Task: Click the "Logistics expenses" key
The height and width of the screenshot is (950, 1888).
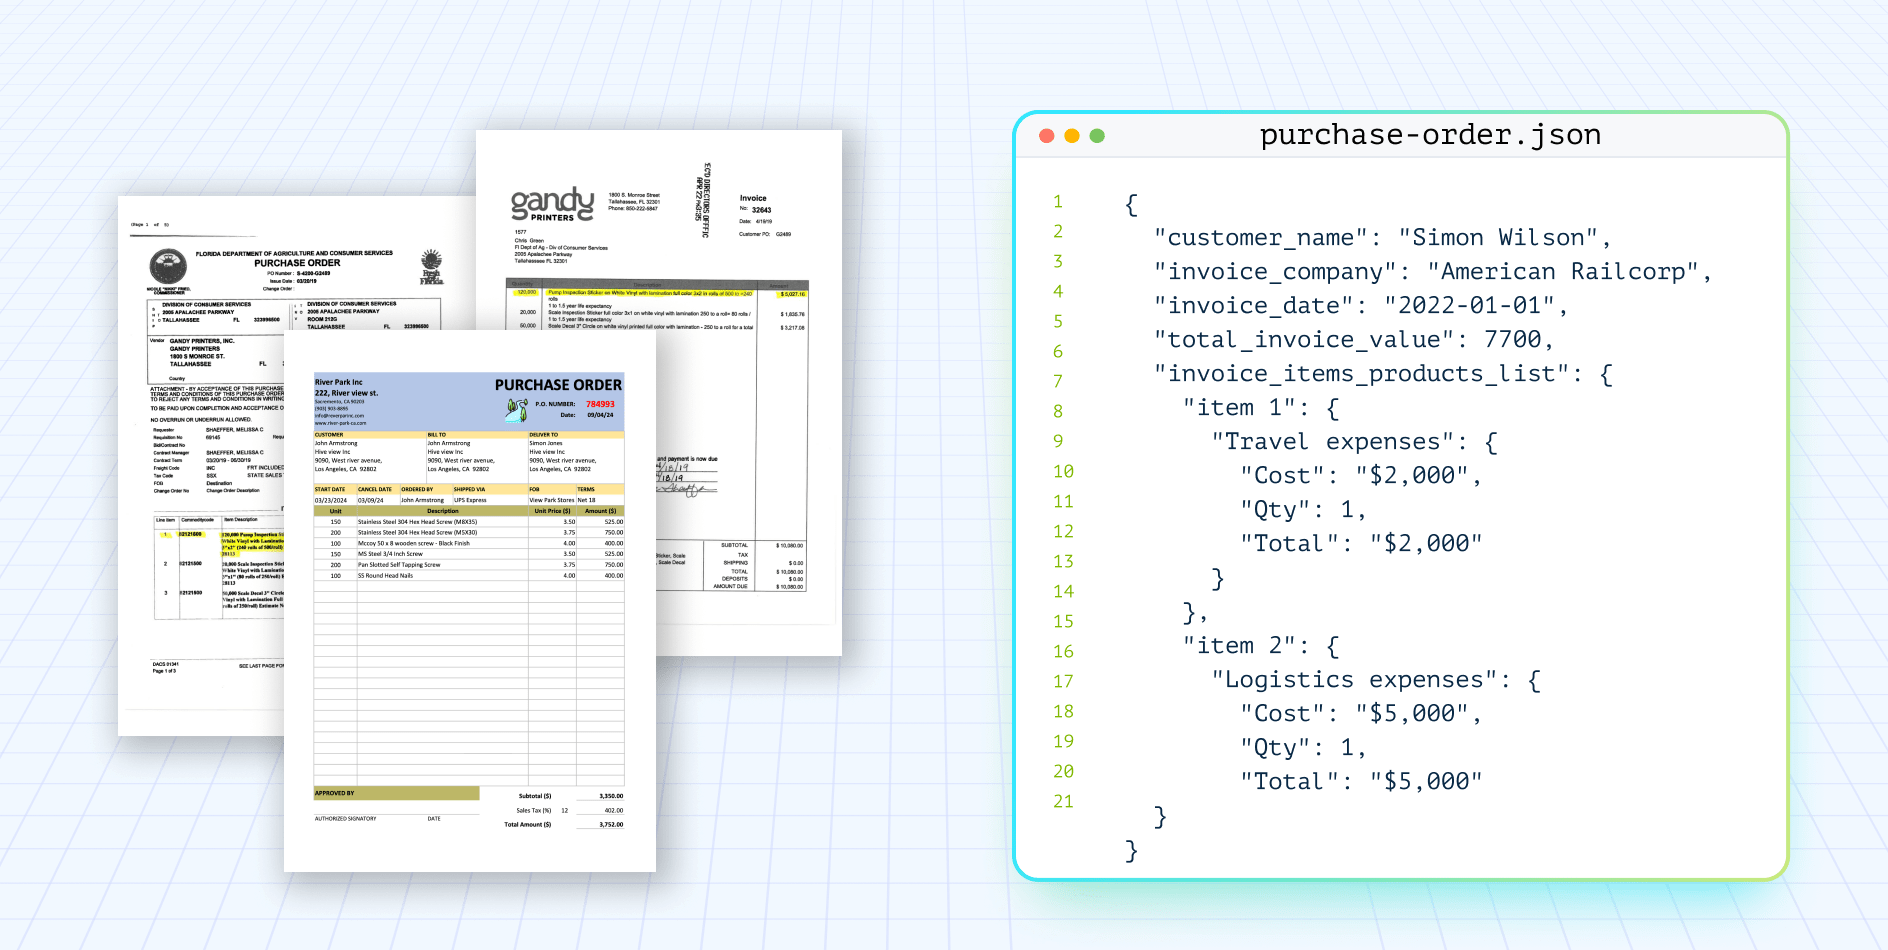Action: 1353,680
